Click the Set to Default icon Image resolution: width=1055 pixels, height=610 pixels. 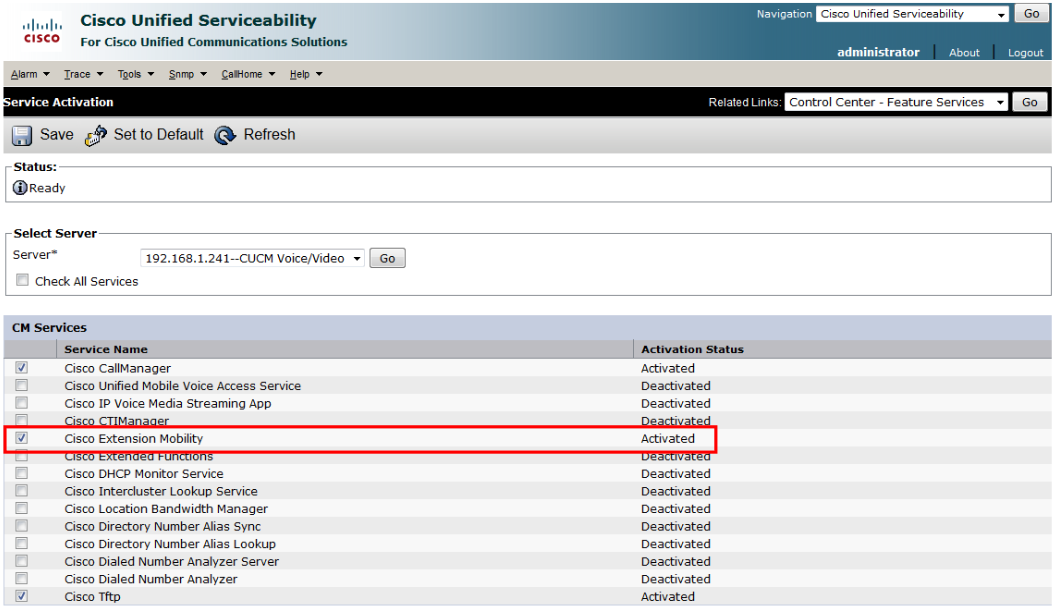coord(96,135)
